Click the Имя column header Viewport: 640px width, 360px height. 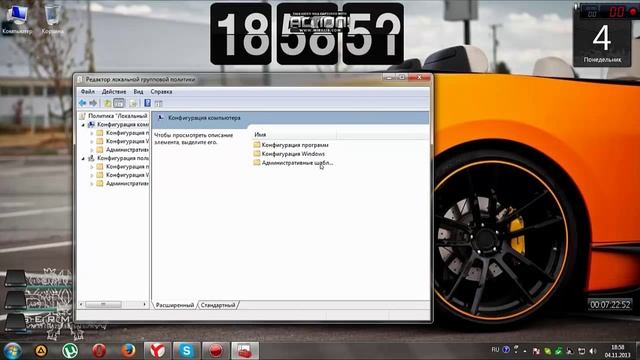click(295, 134)
